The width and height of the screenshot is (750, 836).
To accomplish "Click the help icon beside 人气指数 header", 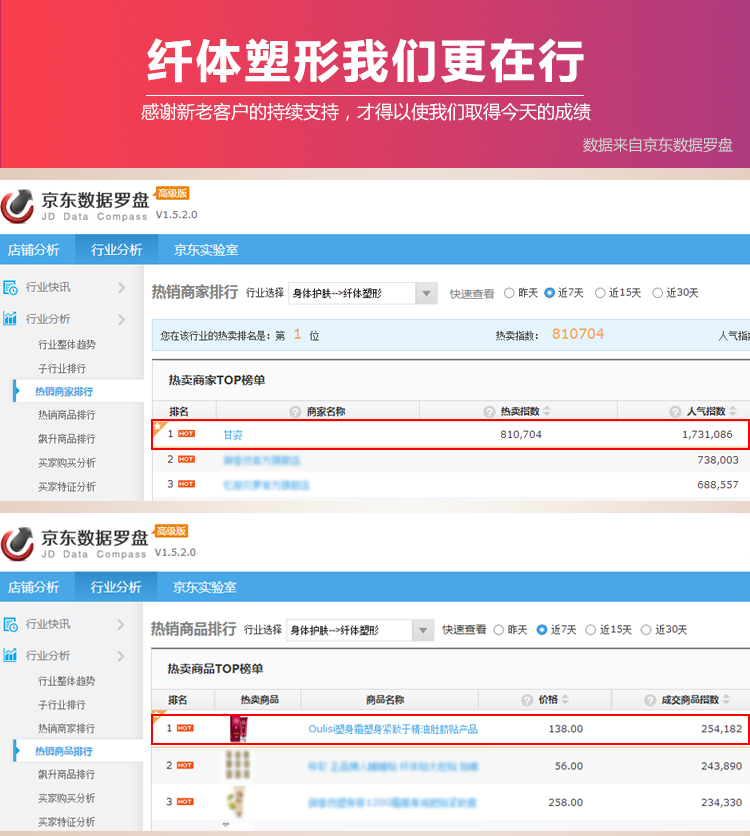I will [x=675, y=412].
